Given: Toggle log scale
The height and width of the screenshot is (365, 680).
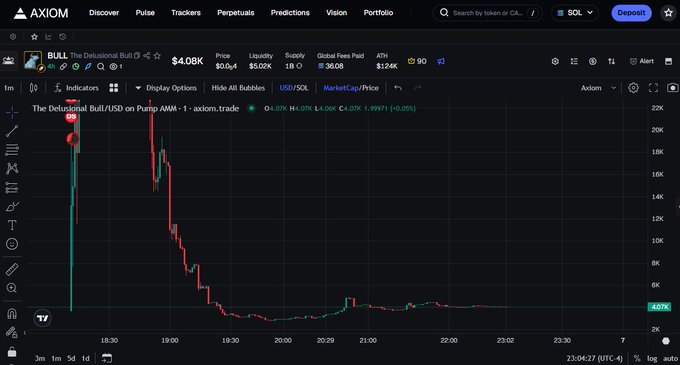Looking at the screenshot, I should [652, 358].
